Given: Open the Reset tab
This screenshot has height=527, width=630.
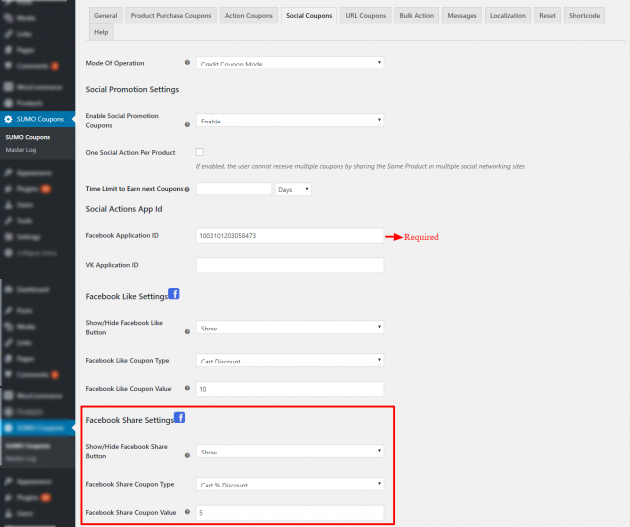Looking at the screenshot, I should point(547,16).
